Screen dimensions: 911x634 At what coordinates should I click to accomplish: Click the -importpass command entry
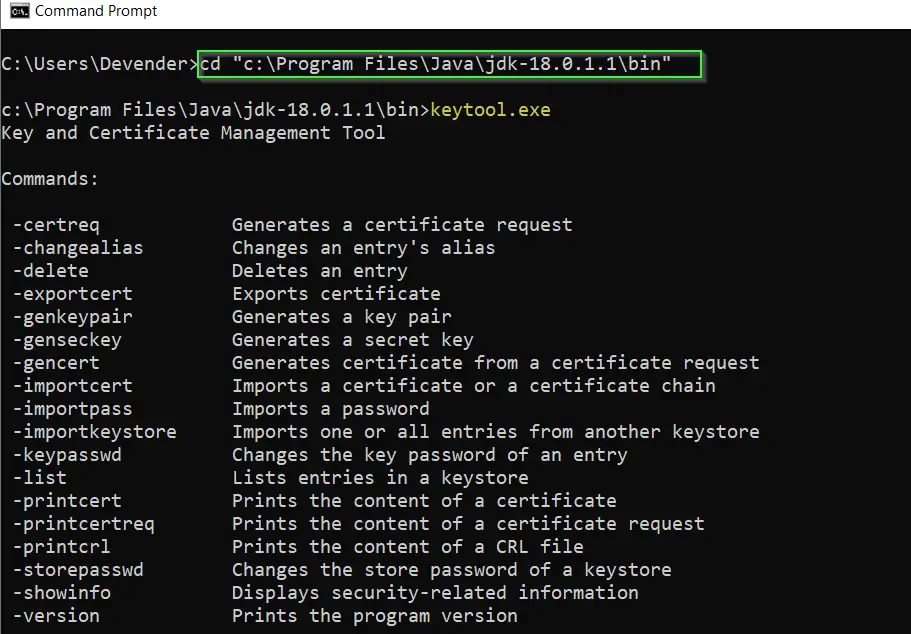(72, 408)
